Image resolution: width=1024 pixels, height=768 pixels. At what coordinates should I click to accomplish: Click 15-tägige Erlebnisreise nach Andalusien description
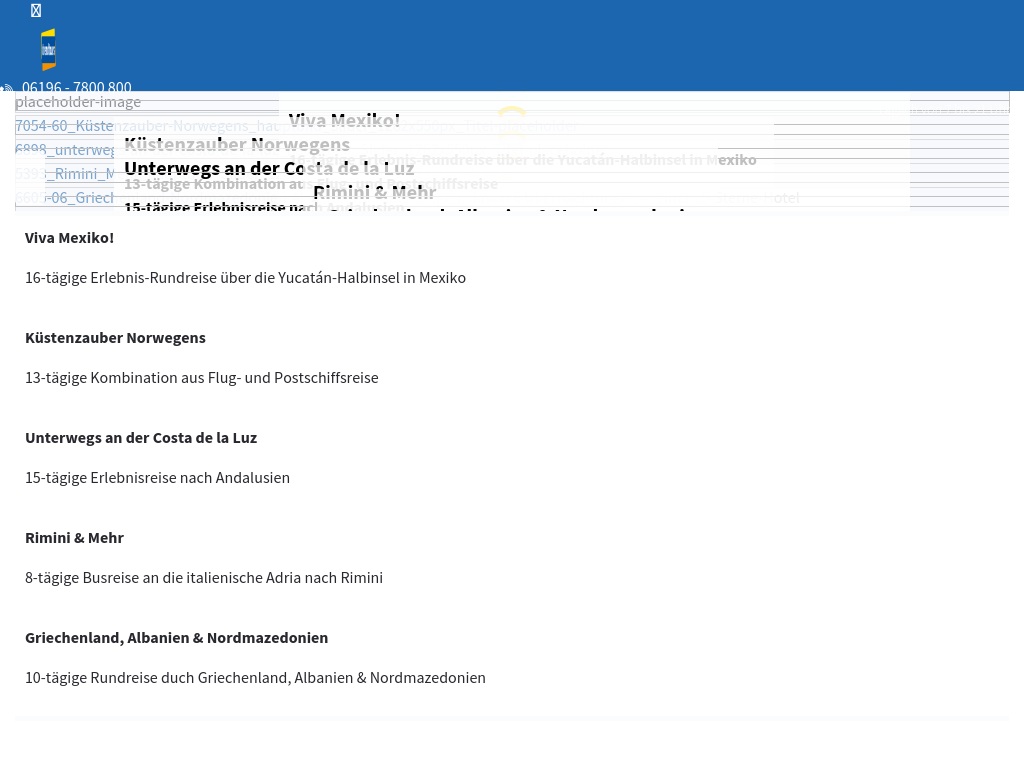pyautogui.click(x=157, y=478)
